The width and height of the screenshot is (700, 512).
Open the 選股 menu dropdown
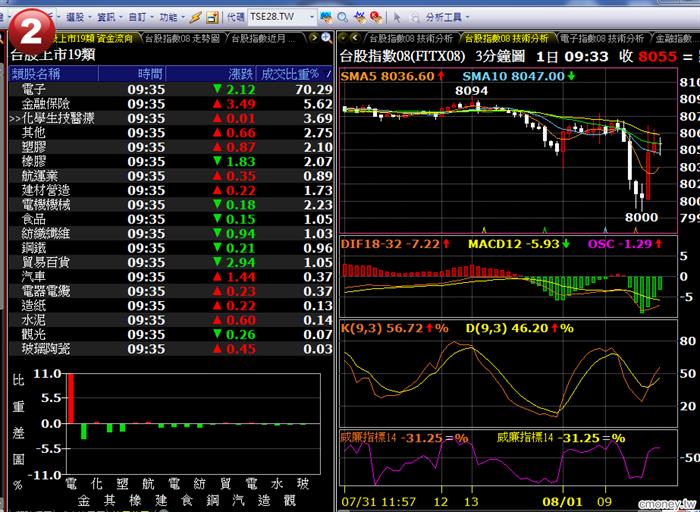(x=79, y=17)
